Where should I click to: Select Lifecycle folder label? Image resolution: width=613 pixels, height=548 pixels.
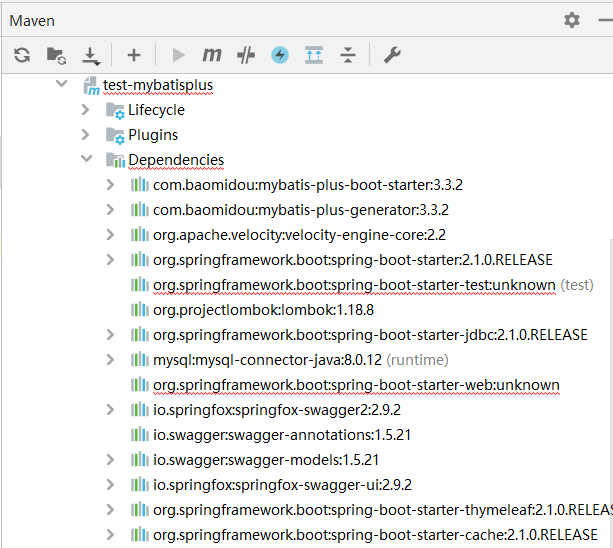coord(156,110)
